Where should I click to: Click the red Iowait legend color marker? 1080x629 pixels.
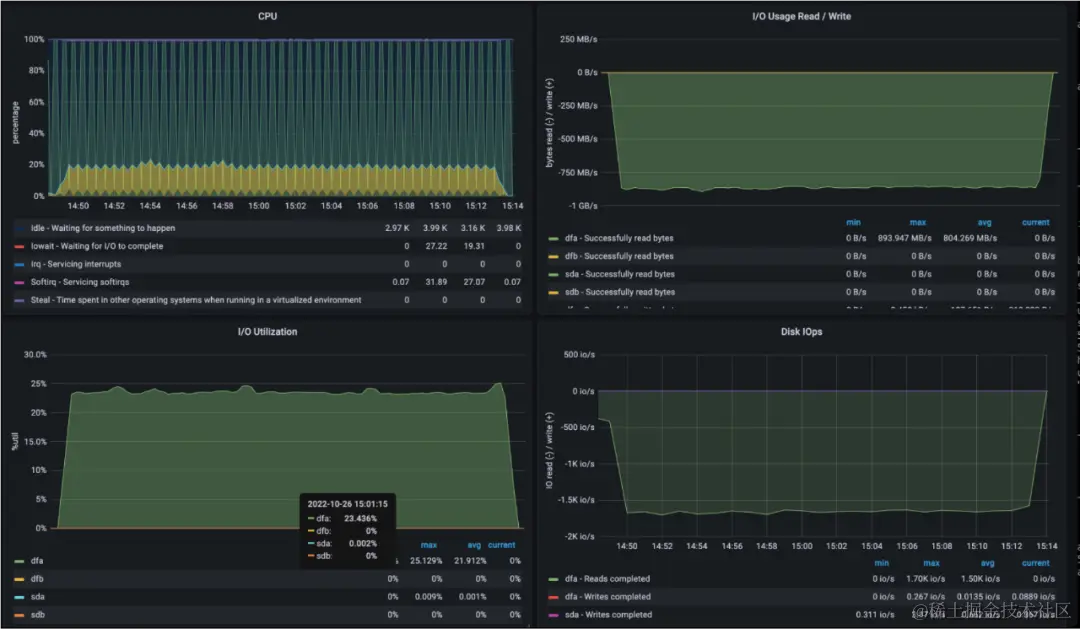[19, 246]
